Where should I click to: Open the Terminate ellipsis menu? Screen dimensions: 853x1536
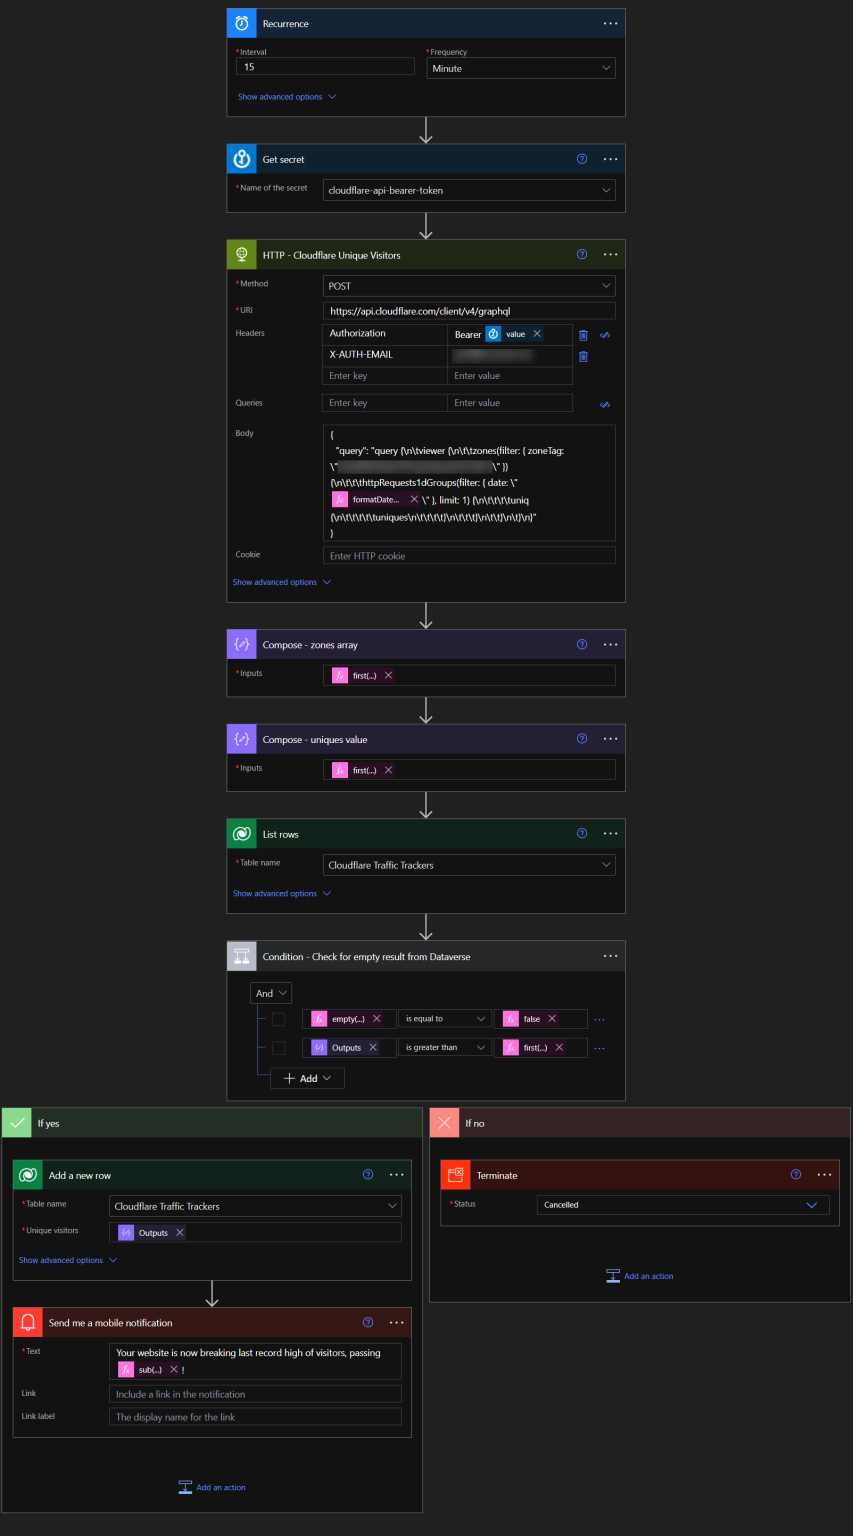[x=824, y=1174]
